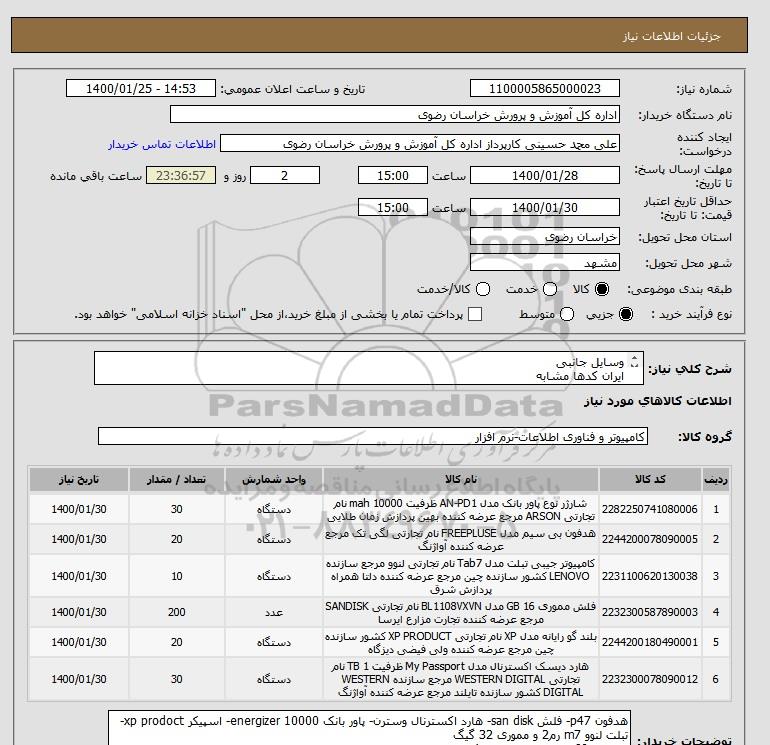The width and height of the screenshot is (770, 745).
Task: Click the general description text area
Action: coord(369,368)
